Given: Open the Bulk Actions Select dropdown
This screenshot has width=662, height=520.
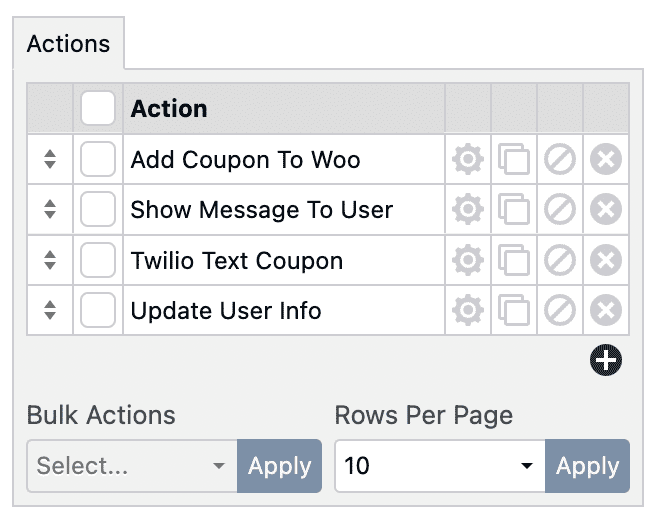Looking at the screenshot, I should (132, 466).
